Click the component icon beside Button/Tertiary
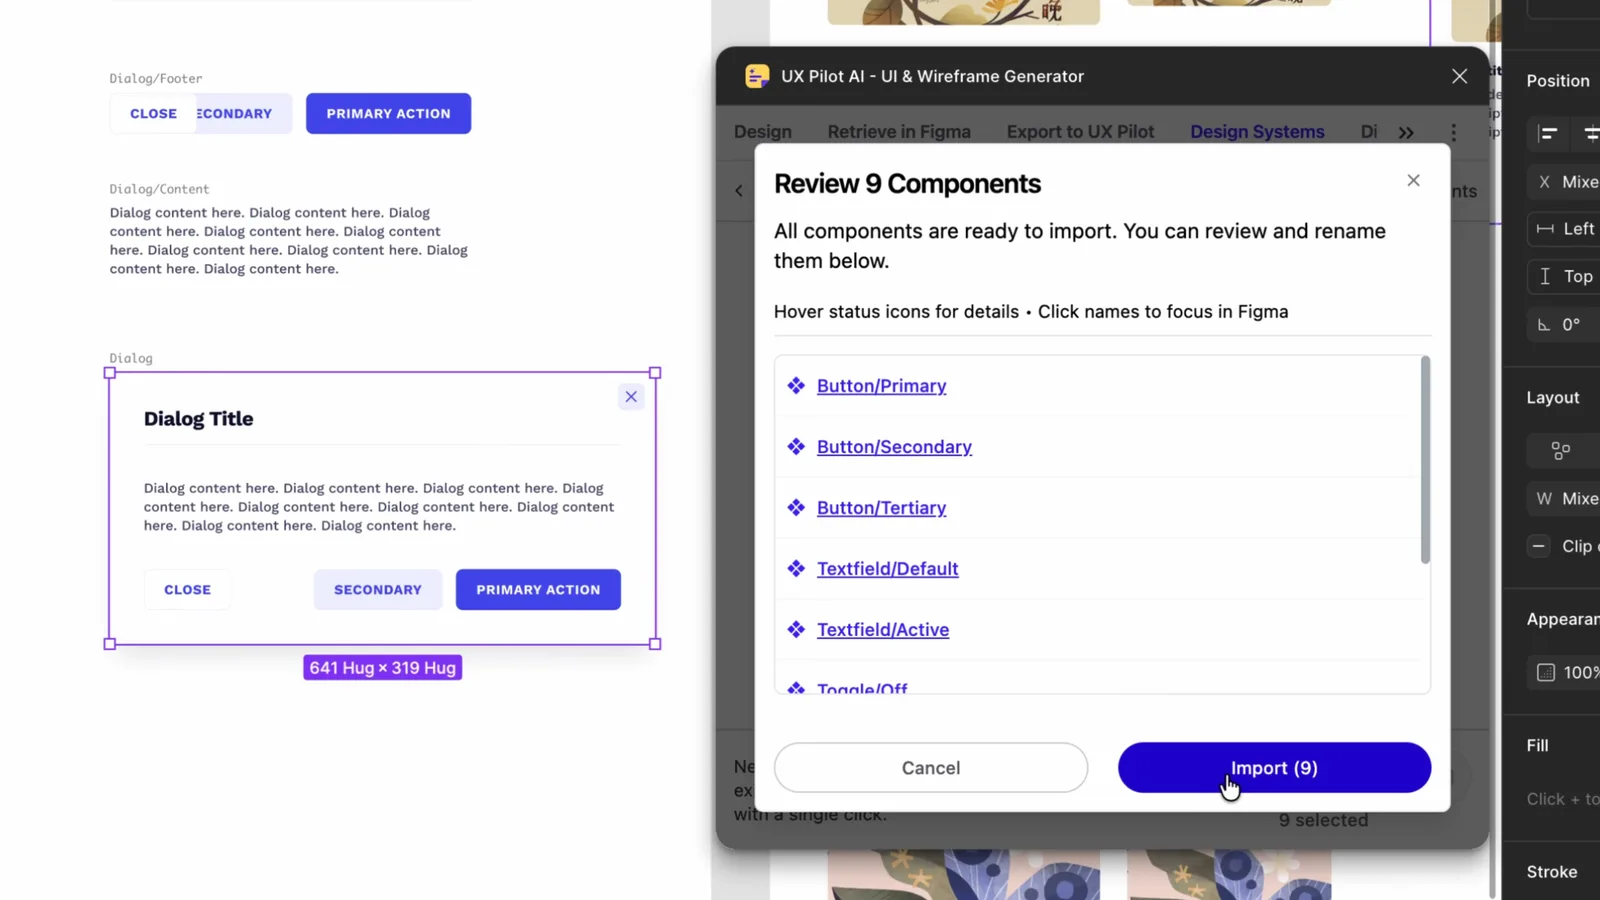The image size is (1600, 900). pyautogui.click(x=796, y=507)
